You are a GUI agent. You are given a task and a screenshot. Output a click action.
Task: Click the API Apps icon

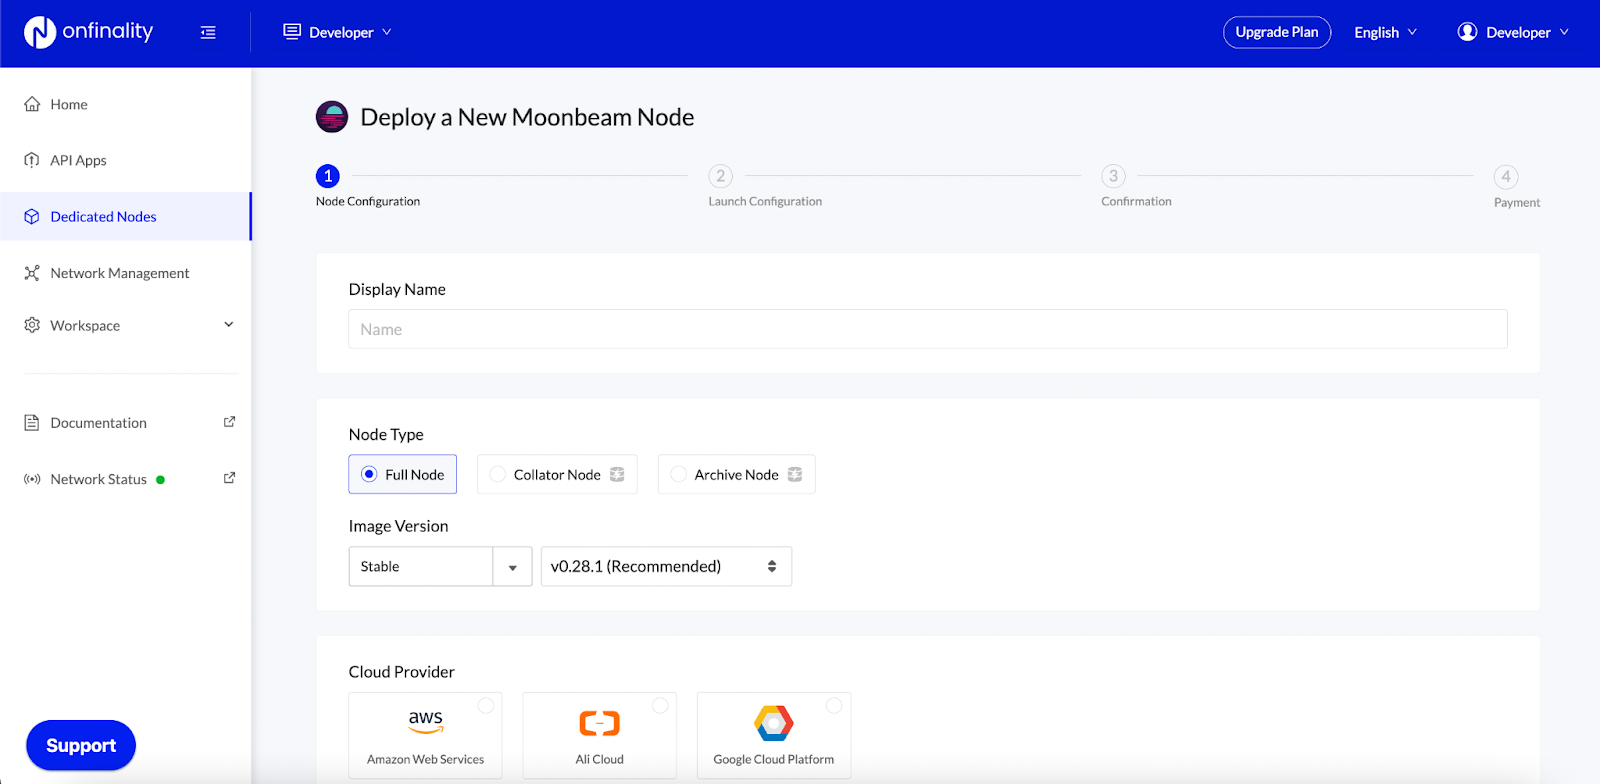pos(32,160)
